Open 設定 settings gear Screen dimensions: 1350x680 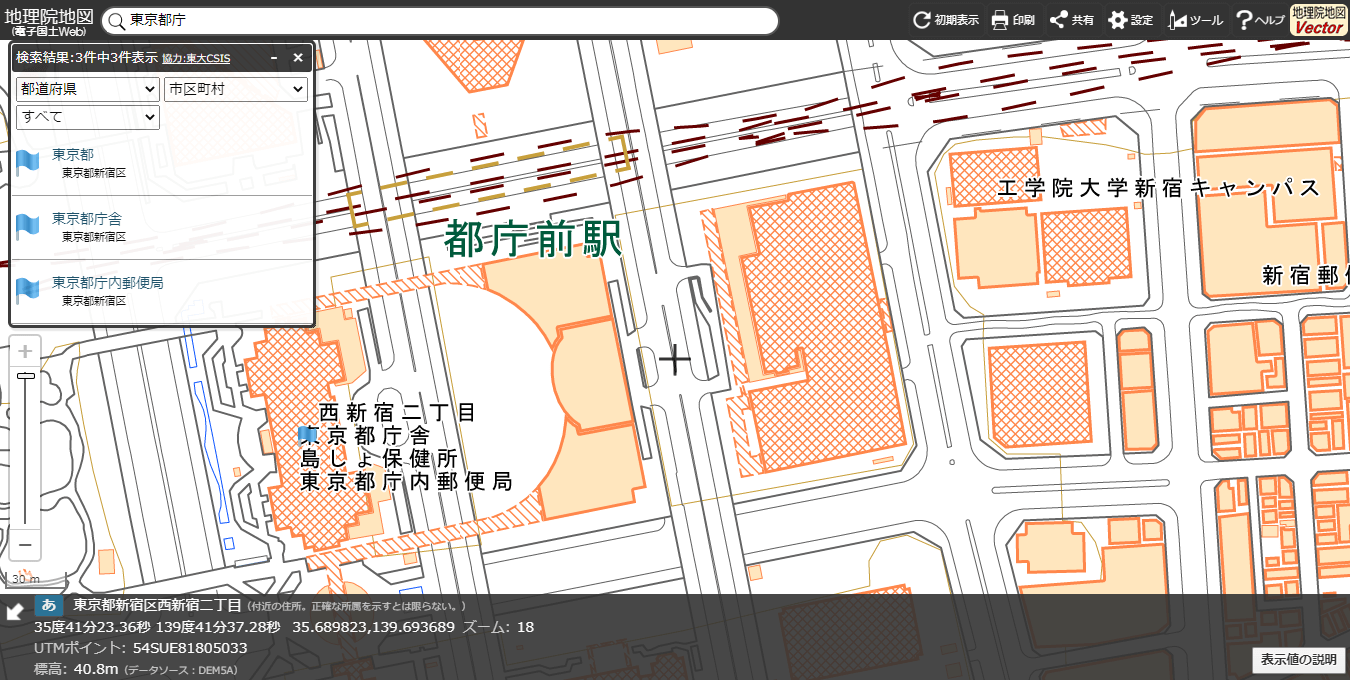[1130, 20]
